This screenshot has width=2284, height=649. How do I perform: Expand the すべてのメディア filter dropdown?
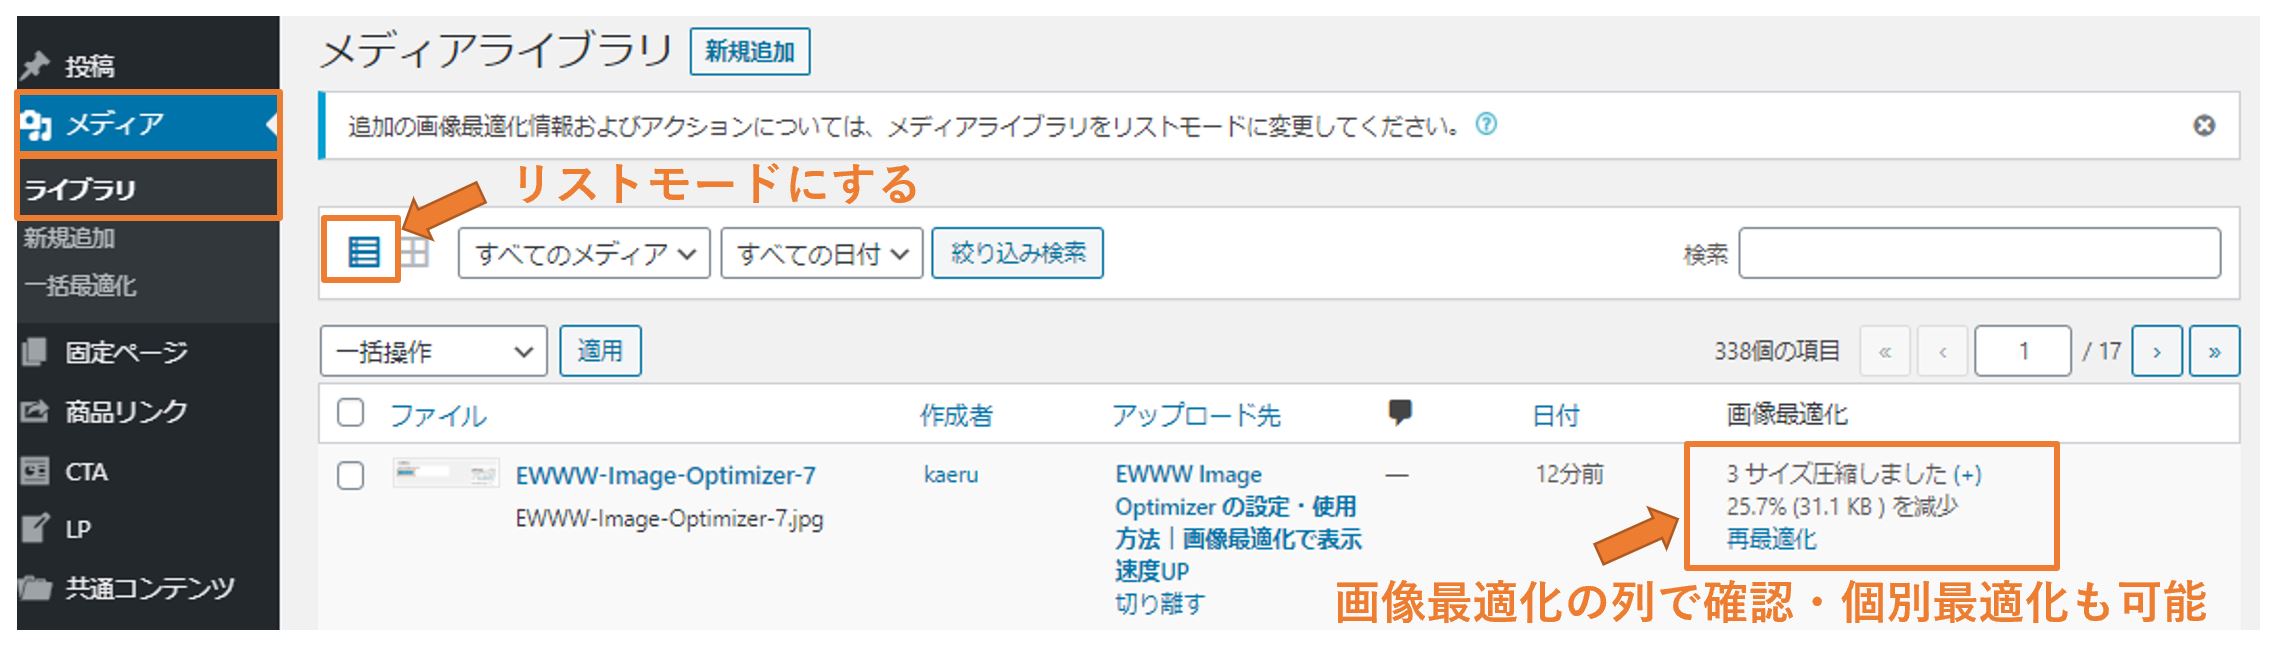point(584,253)
